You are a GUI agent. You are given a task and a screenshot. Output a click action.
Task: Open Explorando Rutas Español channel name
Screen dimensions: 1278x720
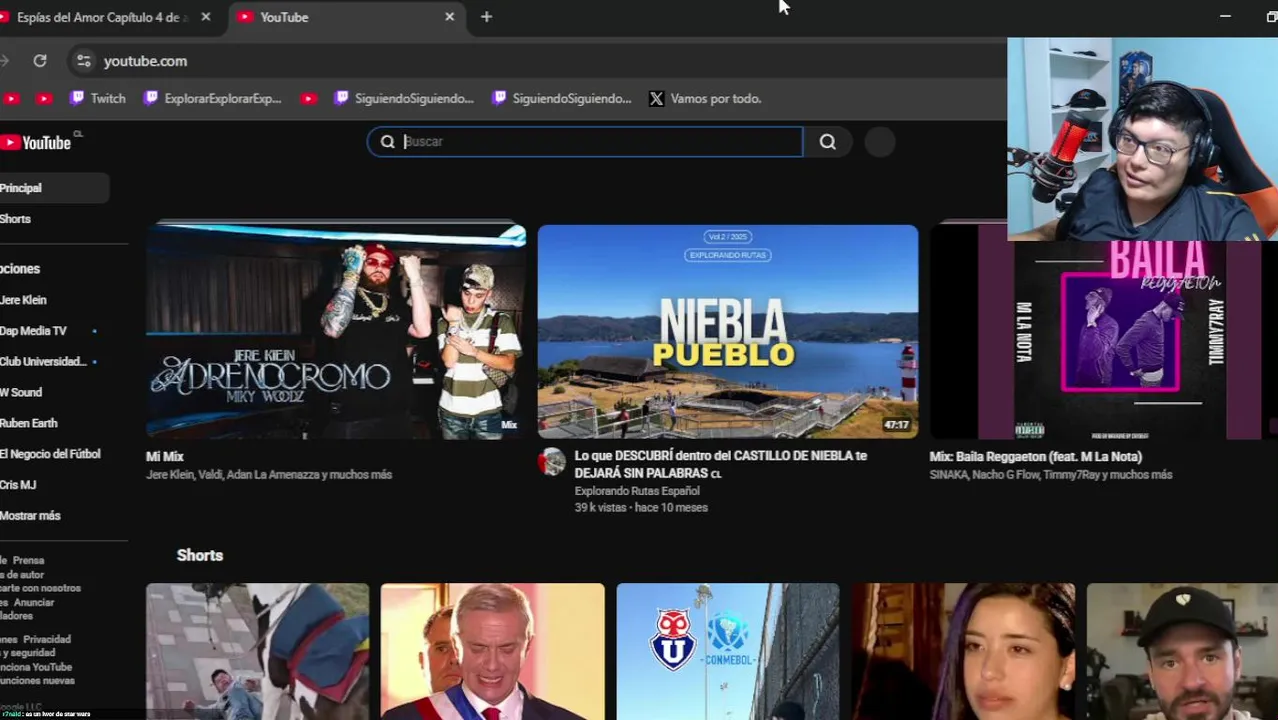637,491
